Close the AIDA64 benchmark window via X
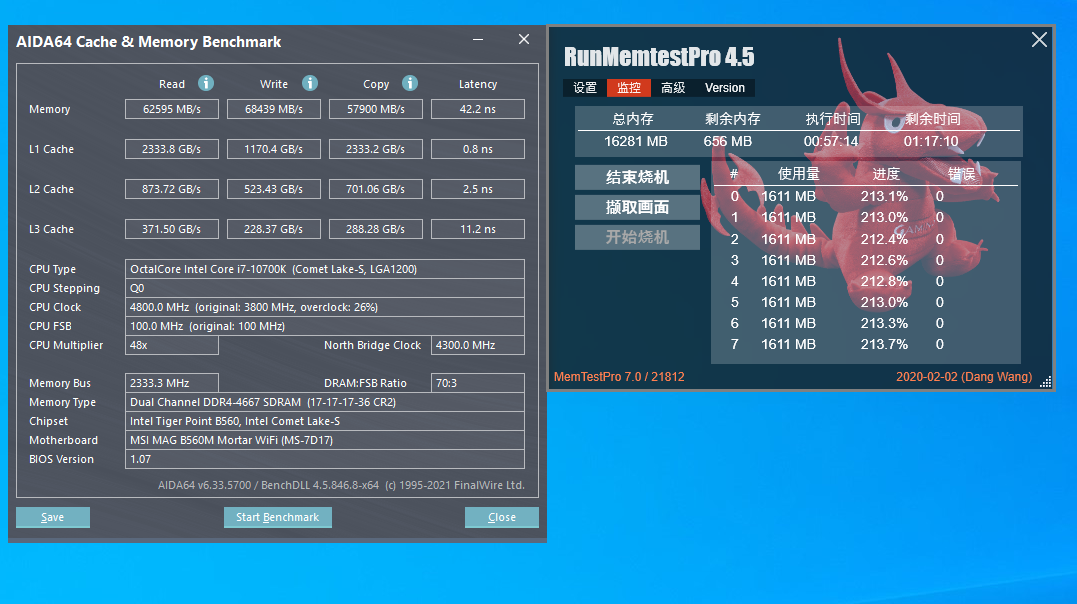 524,39
